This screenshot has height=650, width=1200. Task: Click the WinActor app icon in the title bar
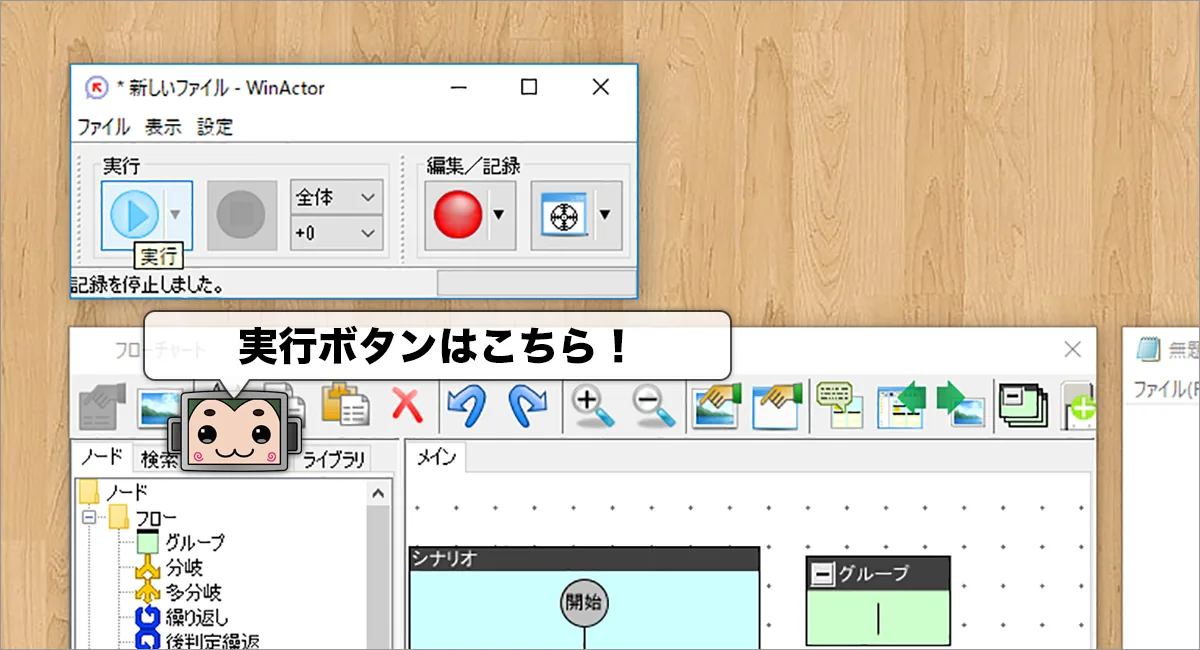(x=97, y=87)
